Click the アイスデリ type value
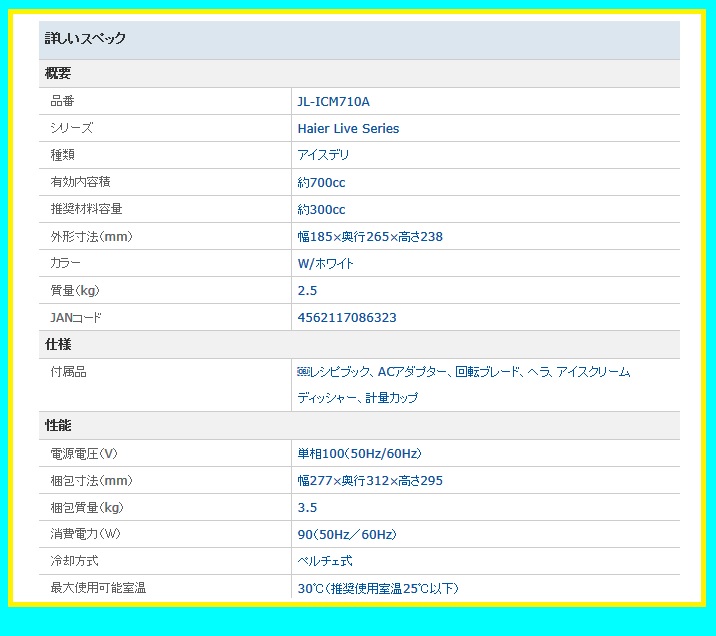The height and width of the screenshot is (636, 716). tap(323, 156)
